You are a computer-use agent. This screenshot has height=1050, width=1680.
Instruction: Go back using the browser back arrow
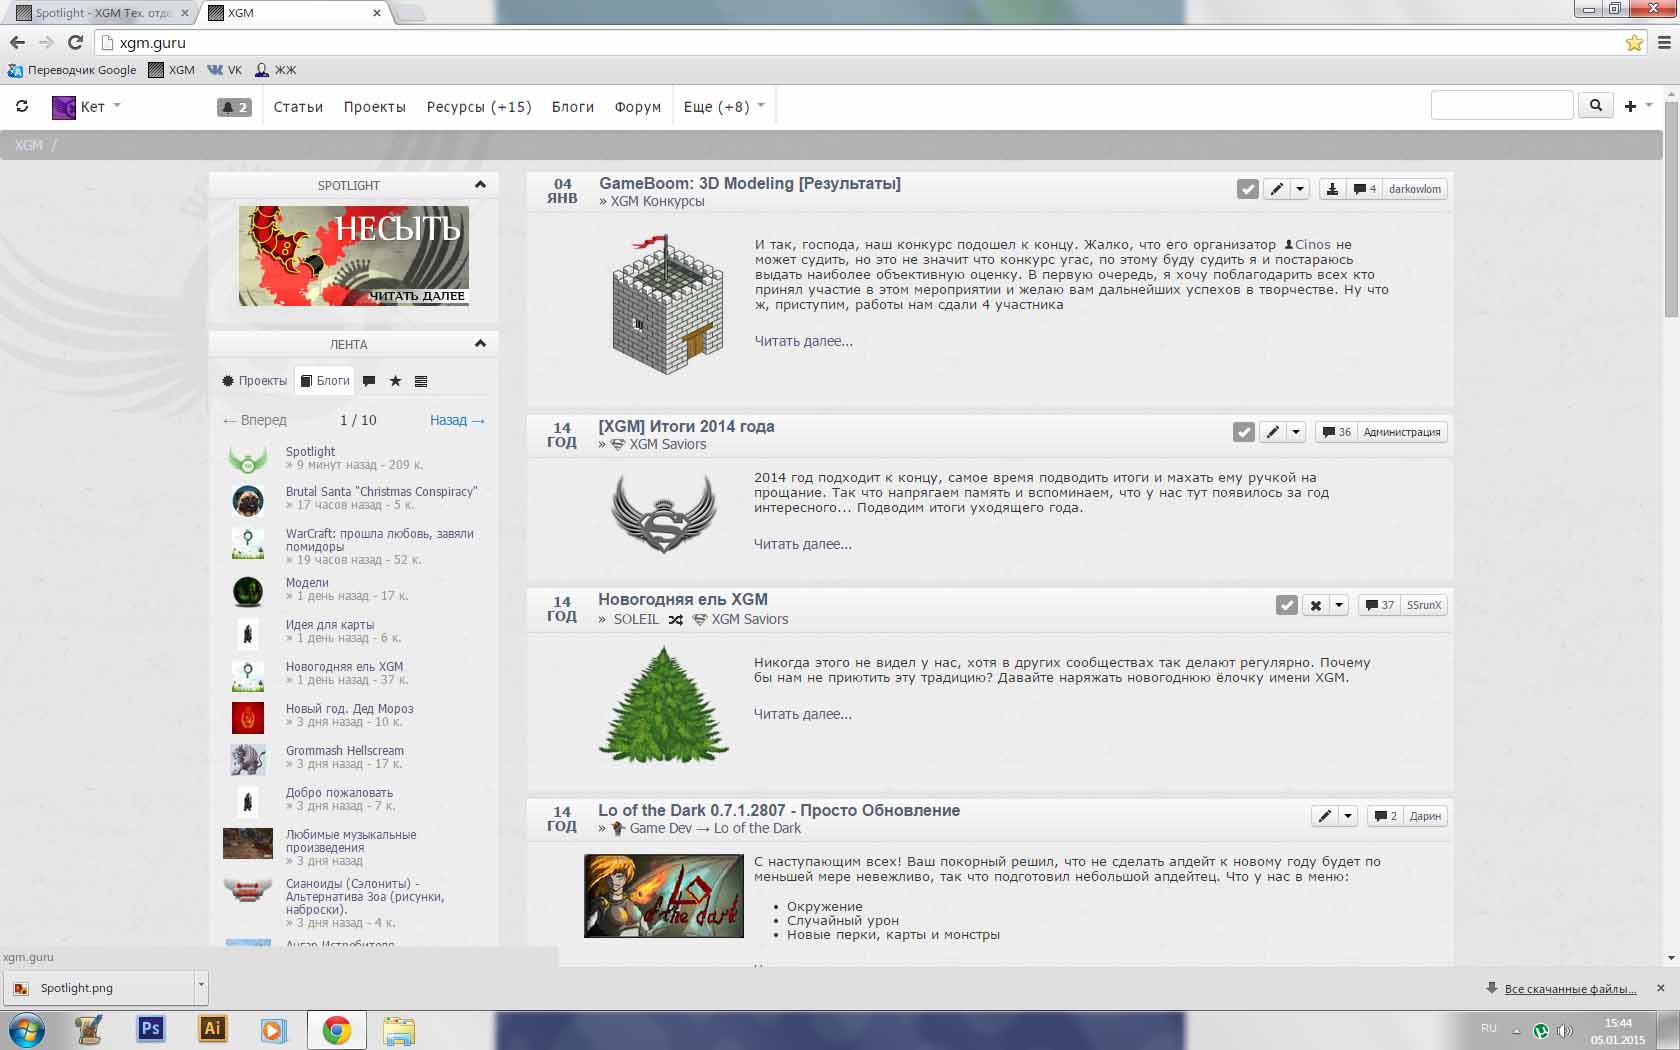coord(17,42)
